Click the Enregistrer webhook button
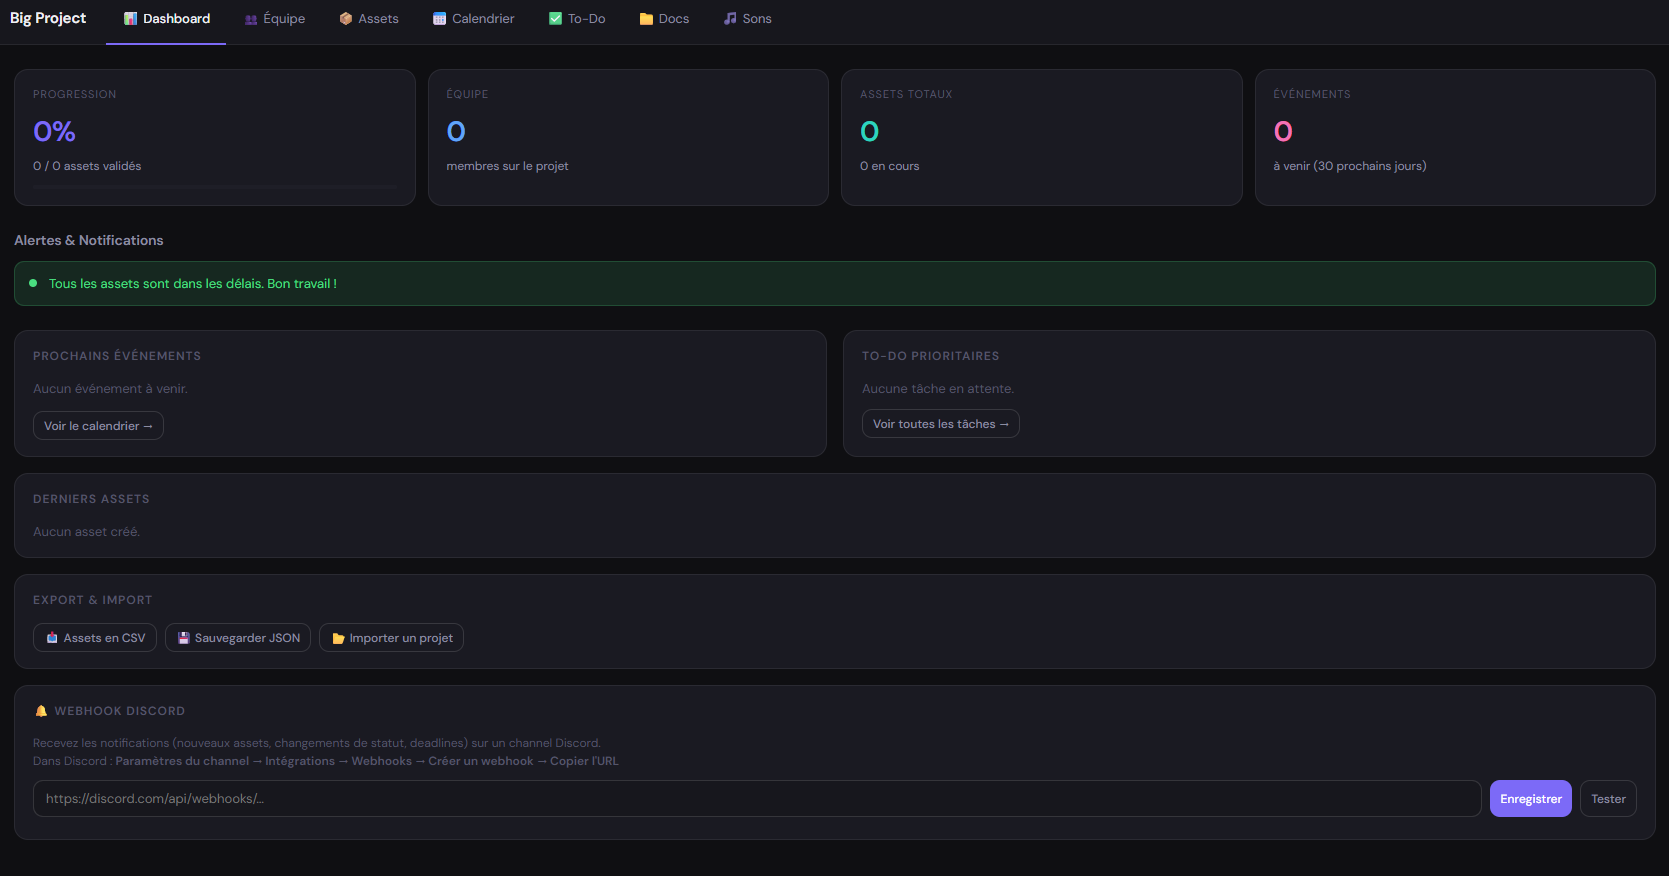 coord(1530,799)
